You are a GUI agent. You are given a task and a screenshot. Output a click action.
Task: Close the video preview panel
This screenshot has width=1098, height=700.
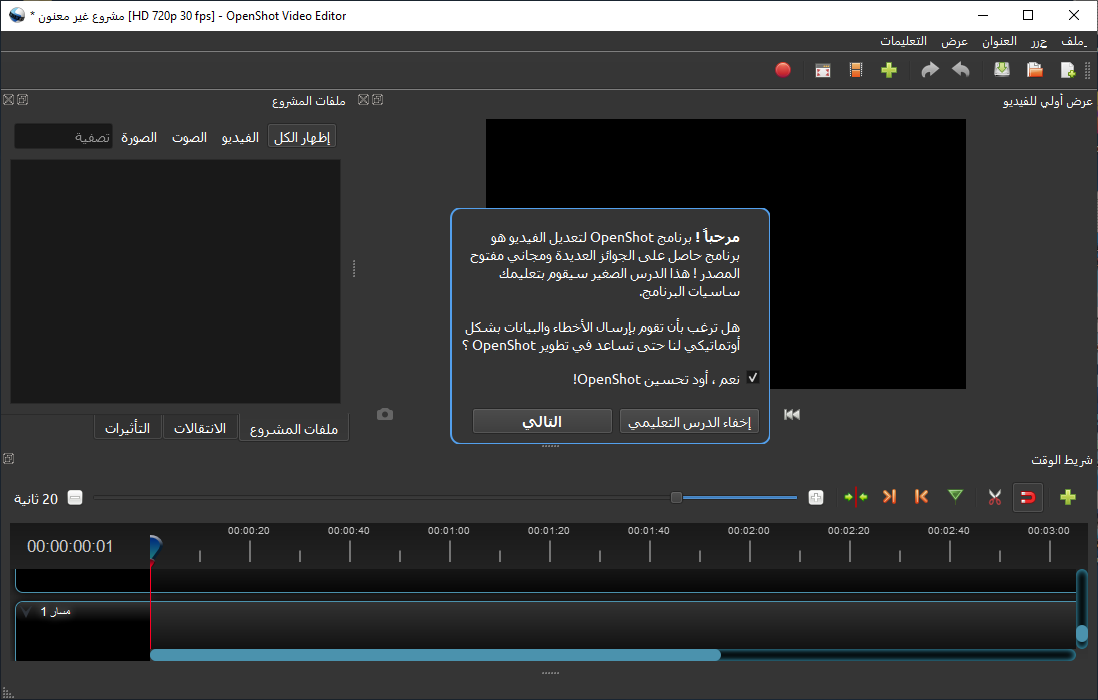[x=363, y=100]
